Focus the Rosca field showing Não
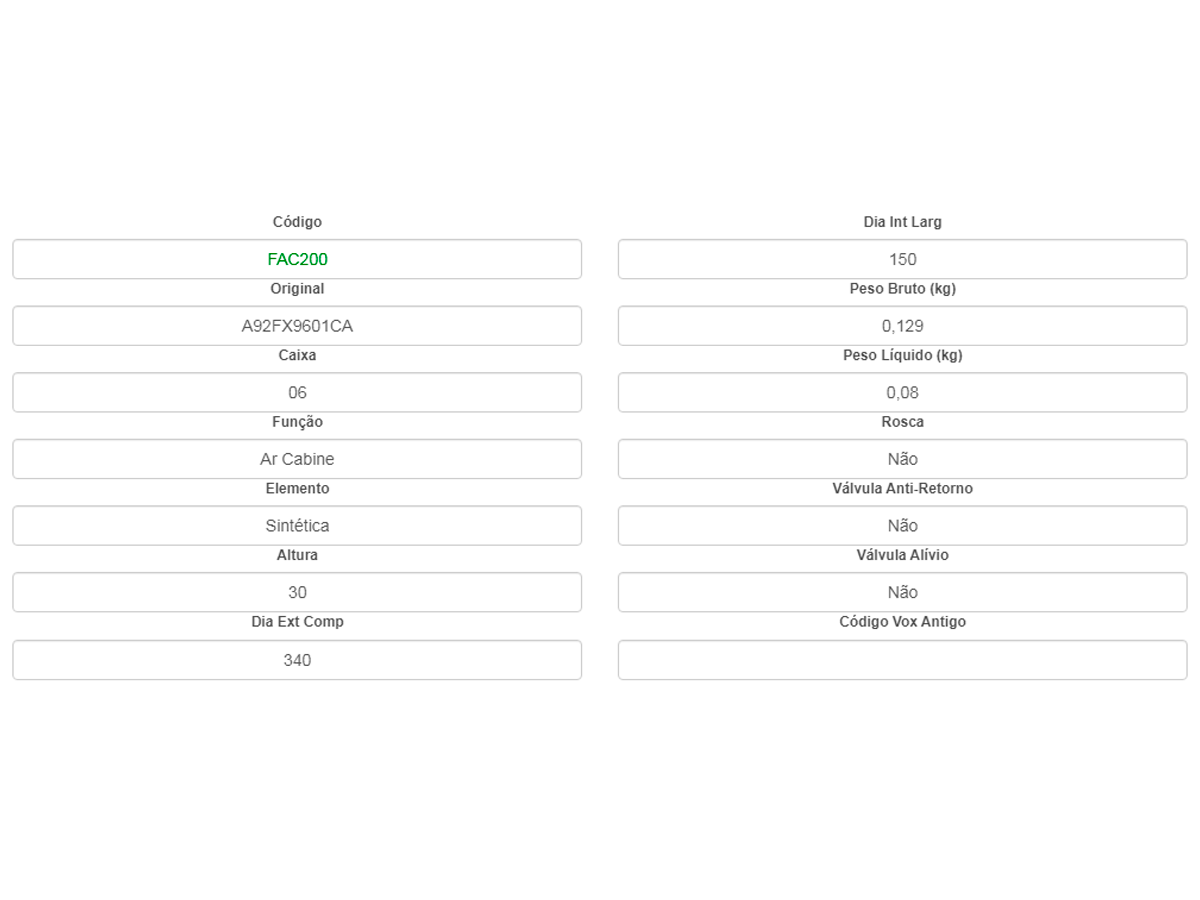This screenshot has height=900, width=1200. click(902, 459)
